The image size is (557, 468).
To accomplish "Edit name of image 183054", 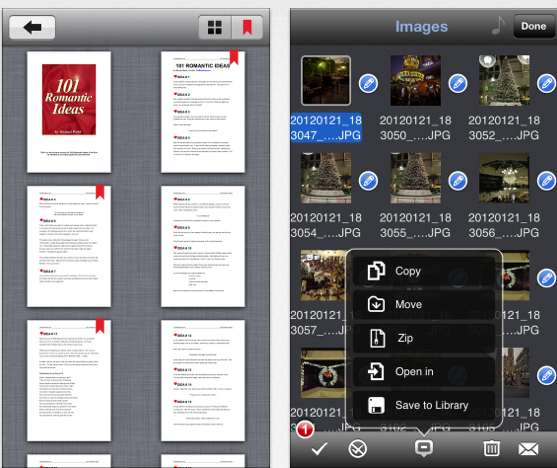I will 368,181.
